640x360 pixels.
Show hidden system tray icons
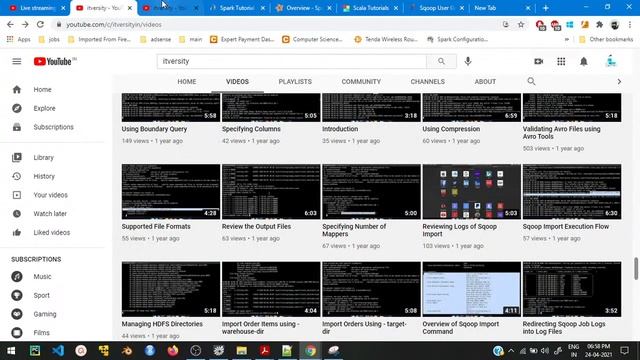511,351
